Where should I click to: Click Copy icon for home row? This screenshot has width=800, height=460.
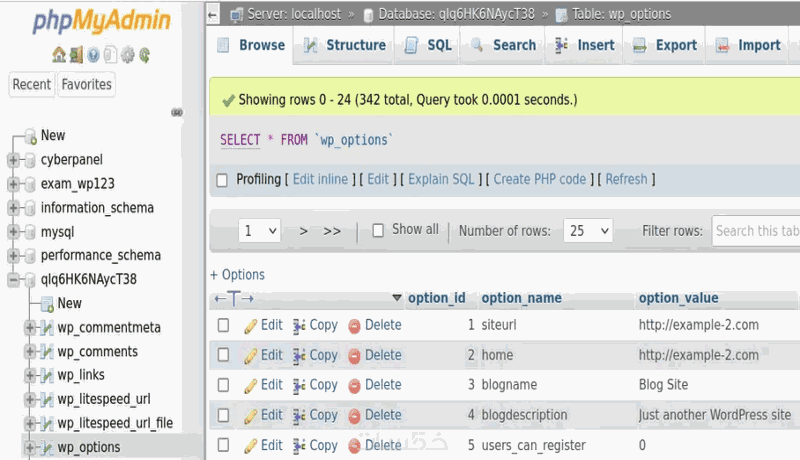point(299,356)
